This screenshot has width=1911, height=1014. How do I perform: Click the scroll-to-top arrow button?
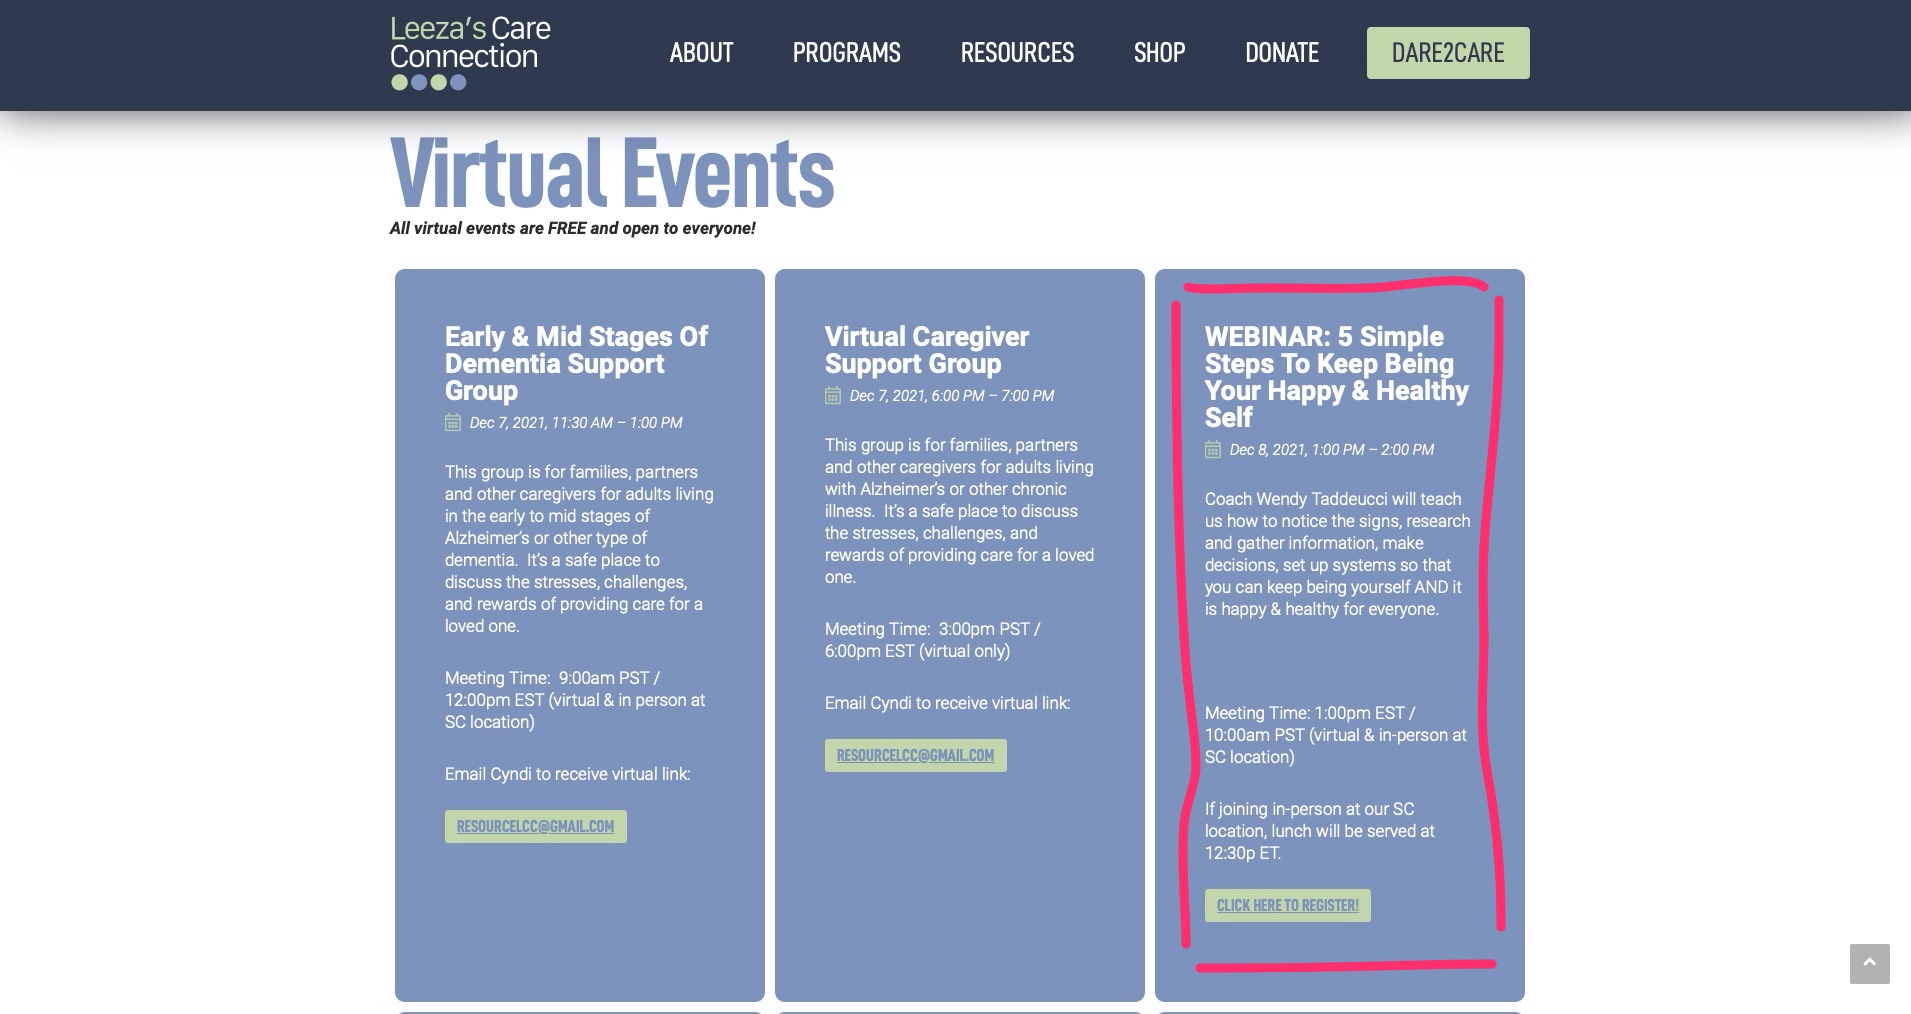point(1869,964)
